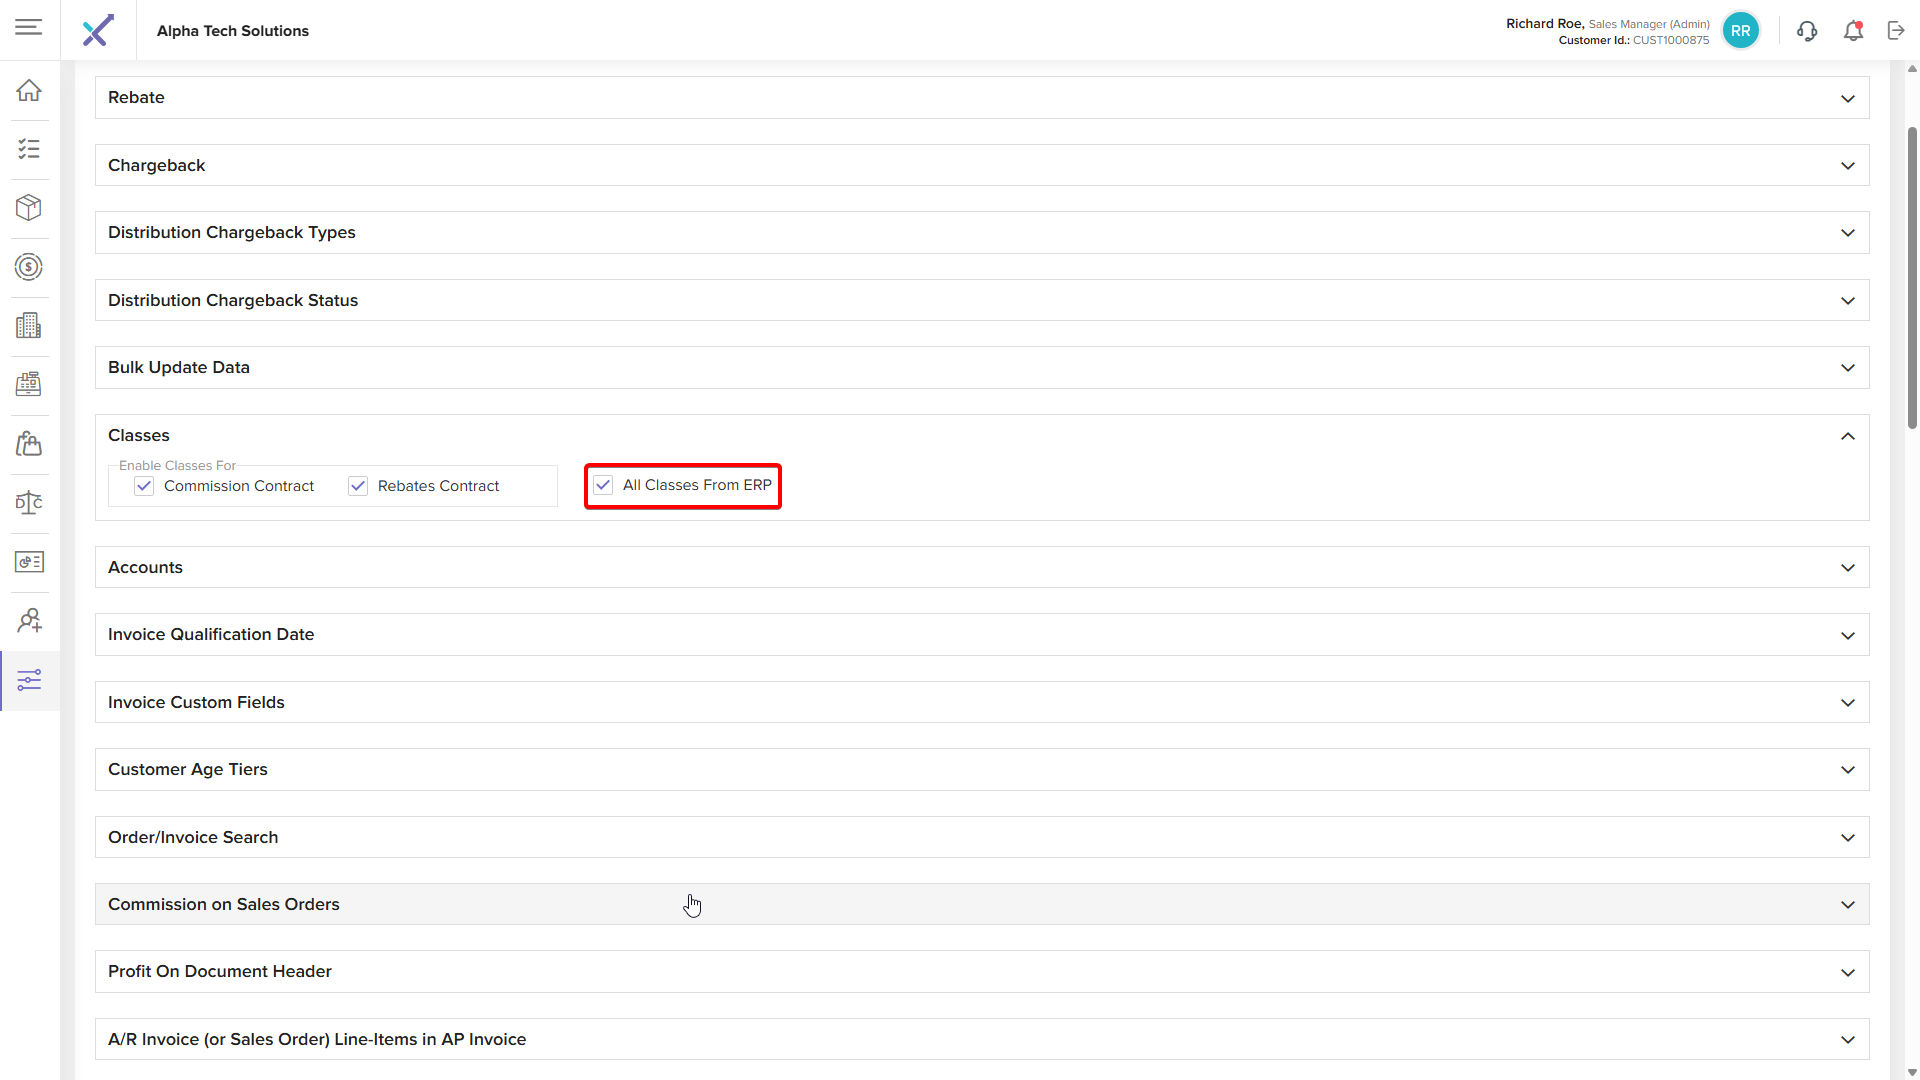Uncheck the Commission Contract checkbox
Screen dimensions: 1920x1080
pyautogui.click(x=144, y=486)
